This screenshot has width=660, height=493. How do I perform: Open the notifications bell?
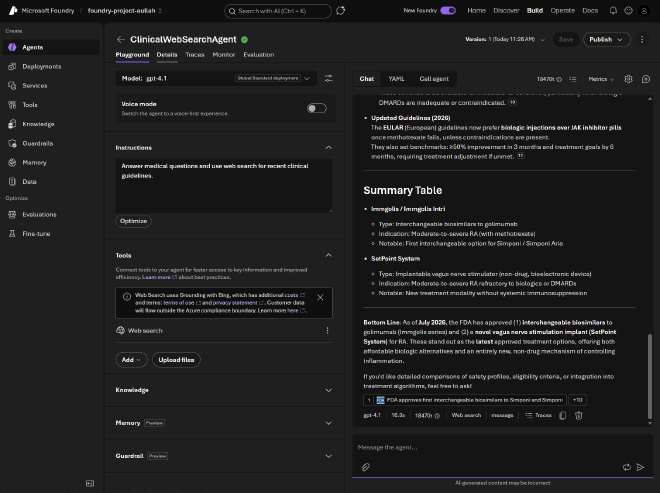click(x=613, y=11)
